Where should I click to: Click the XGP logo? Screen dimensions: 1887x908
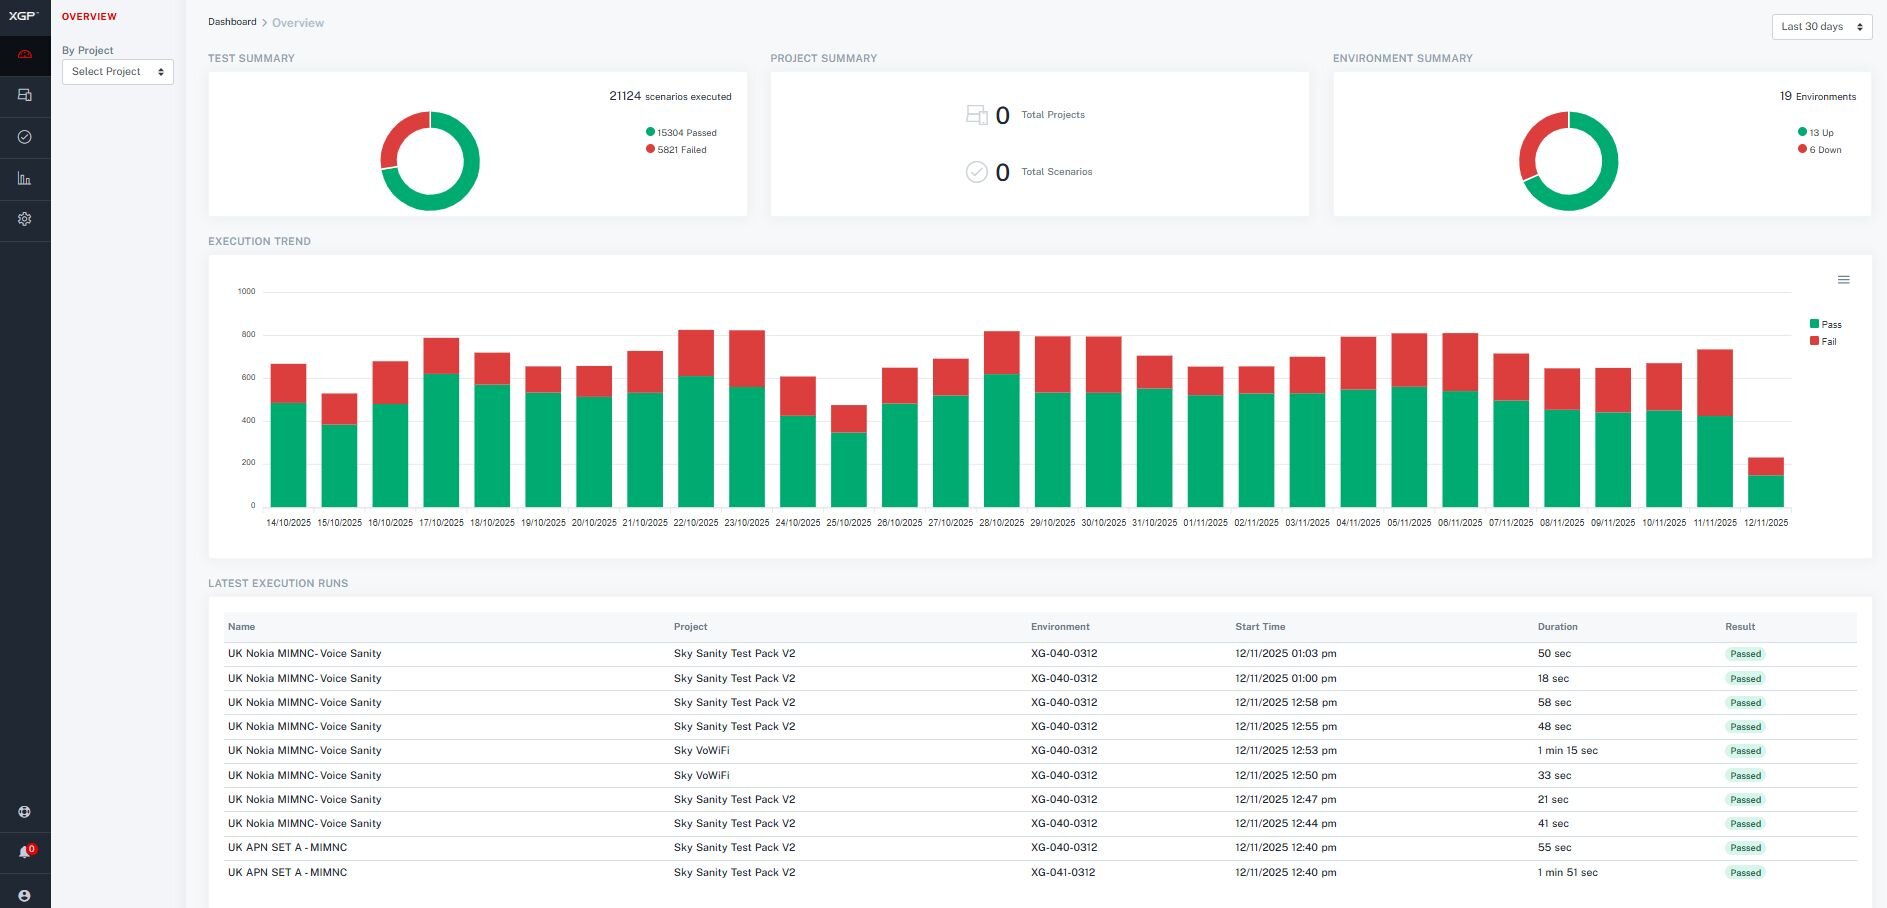tap(23, 16)
